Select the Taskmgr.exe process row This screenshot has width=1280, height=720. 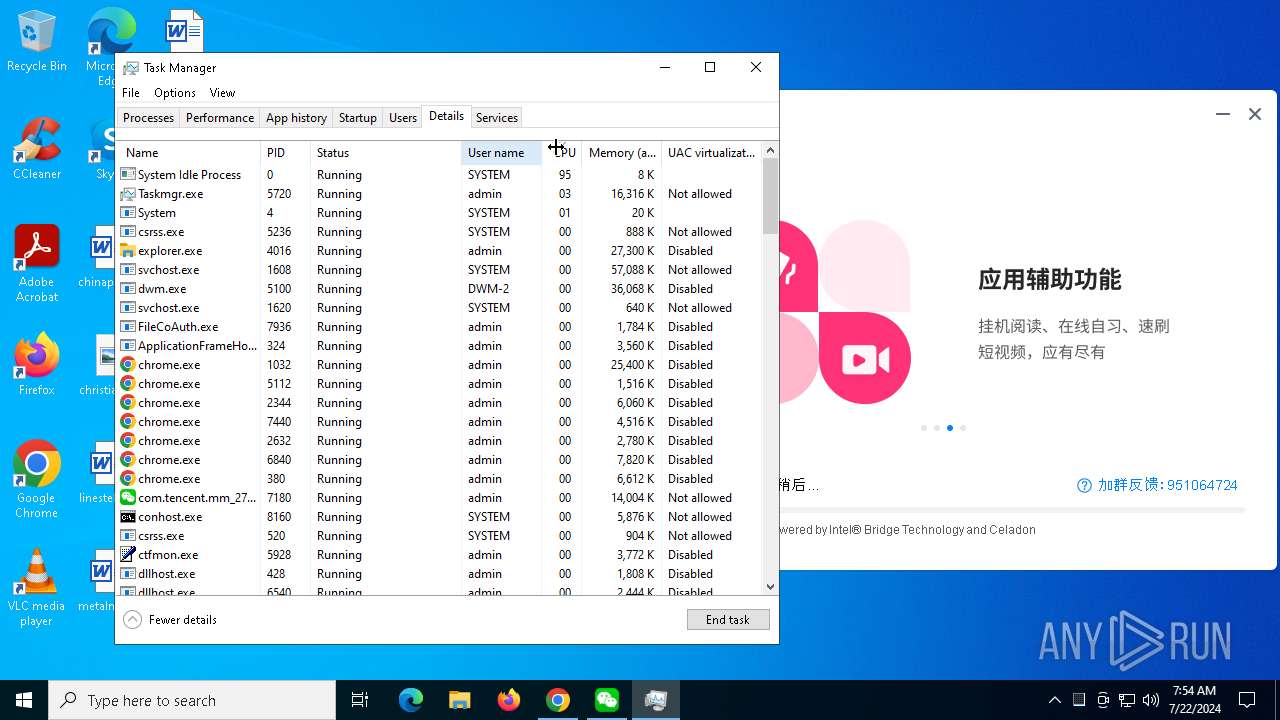pos(438,194)
